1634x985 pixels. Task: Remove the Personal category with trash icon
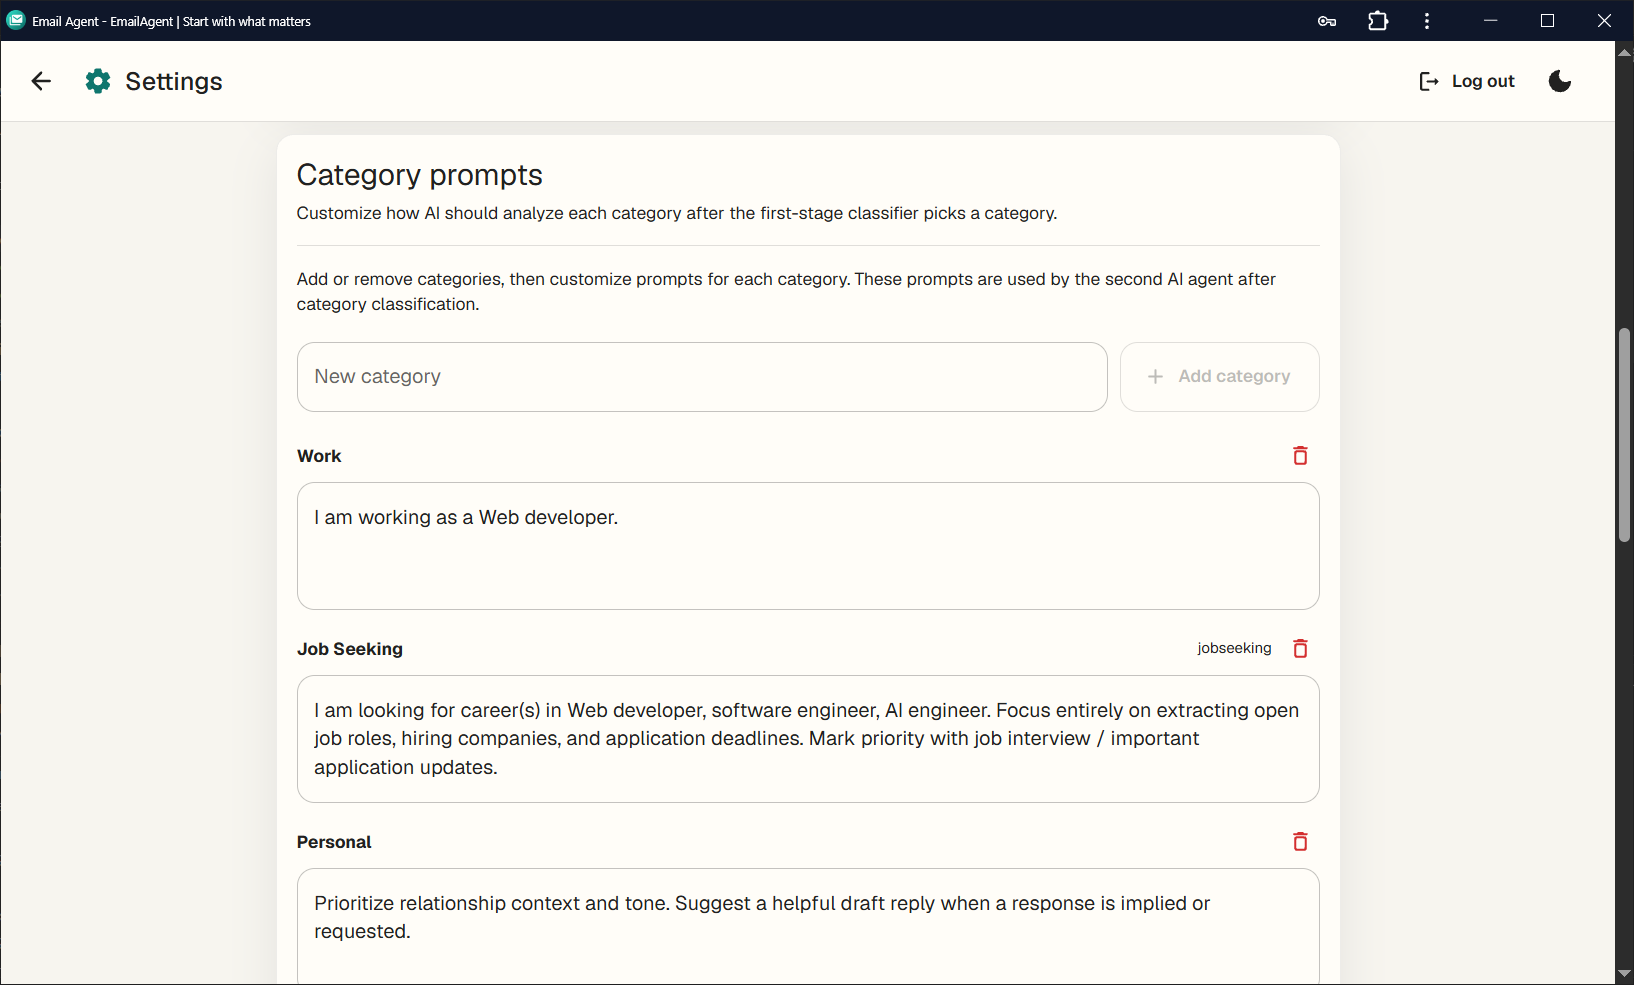pyautogui.click(x=1300, y=842)
